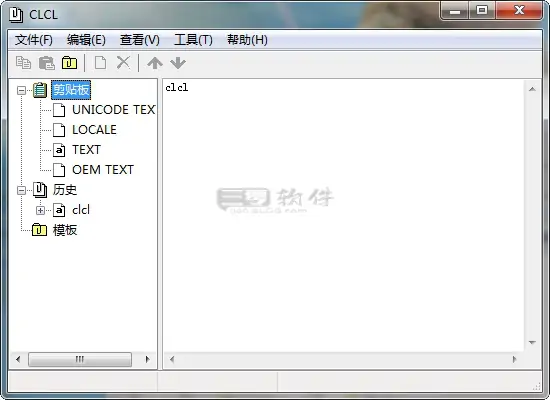Open the 文件(F) menu

coord(34,40)
